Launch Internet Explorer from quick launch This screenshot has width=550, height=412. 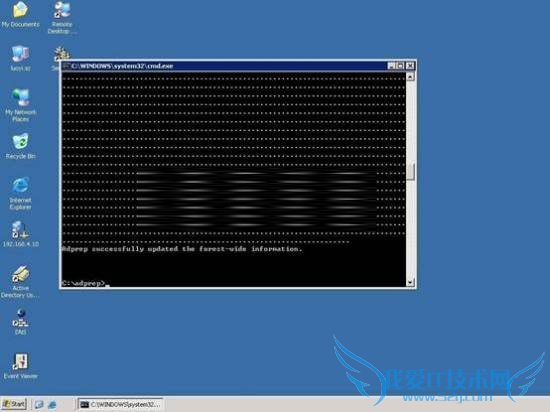pos(52,405)
